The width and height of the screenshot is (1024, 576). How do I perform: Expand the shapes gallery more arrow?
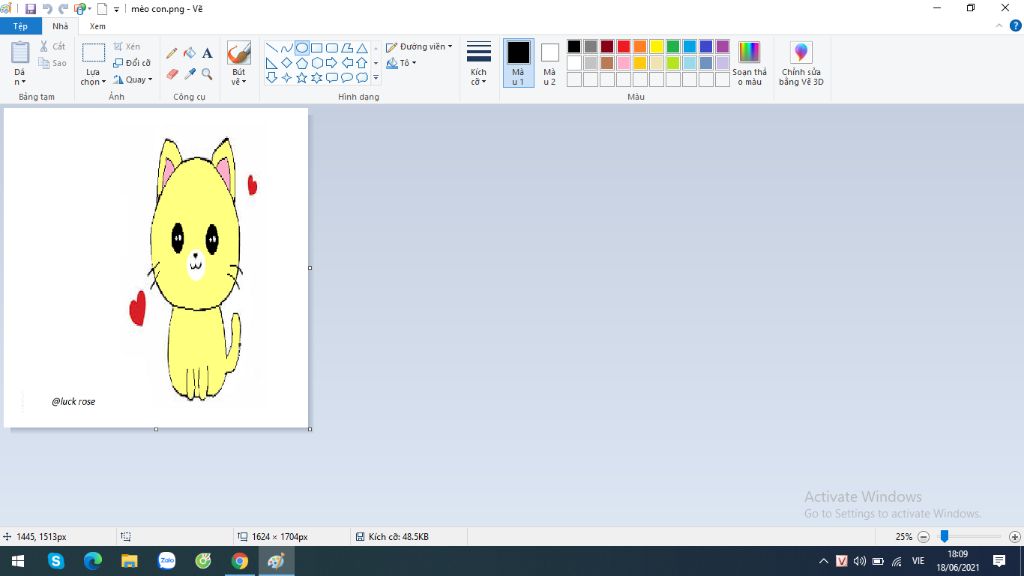point(376,78)
